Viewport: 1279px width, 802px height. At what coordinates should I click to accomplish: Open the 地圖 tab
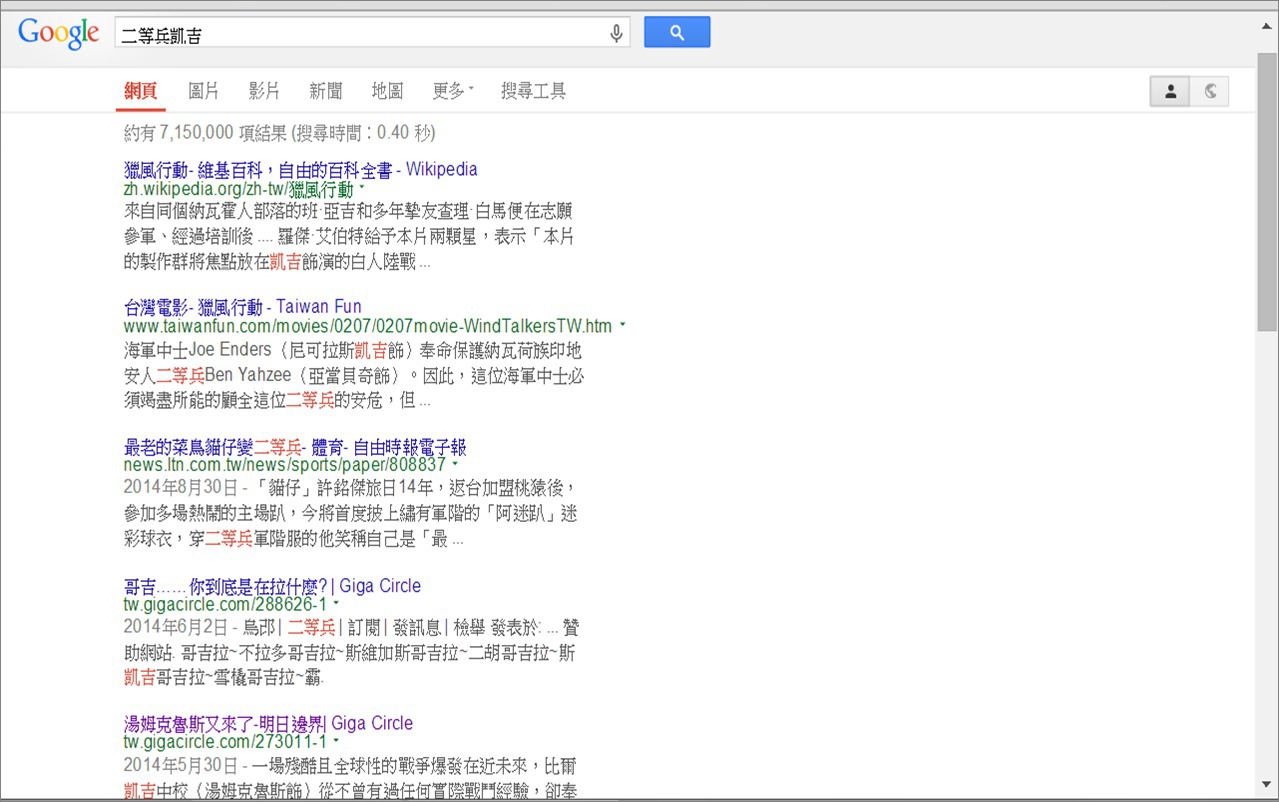387,91
